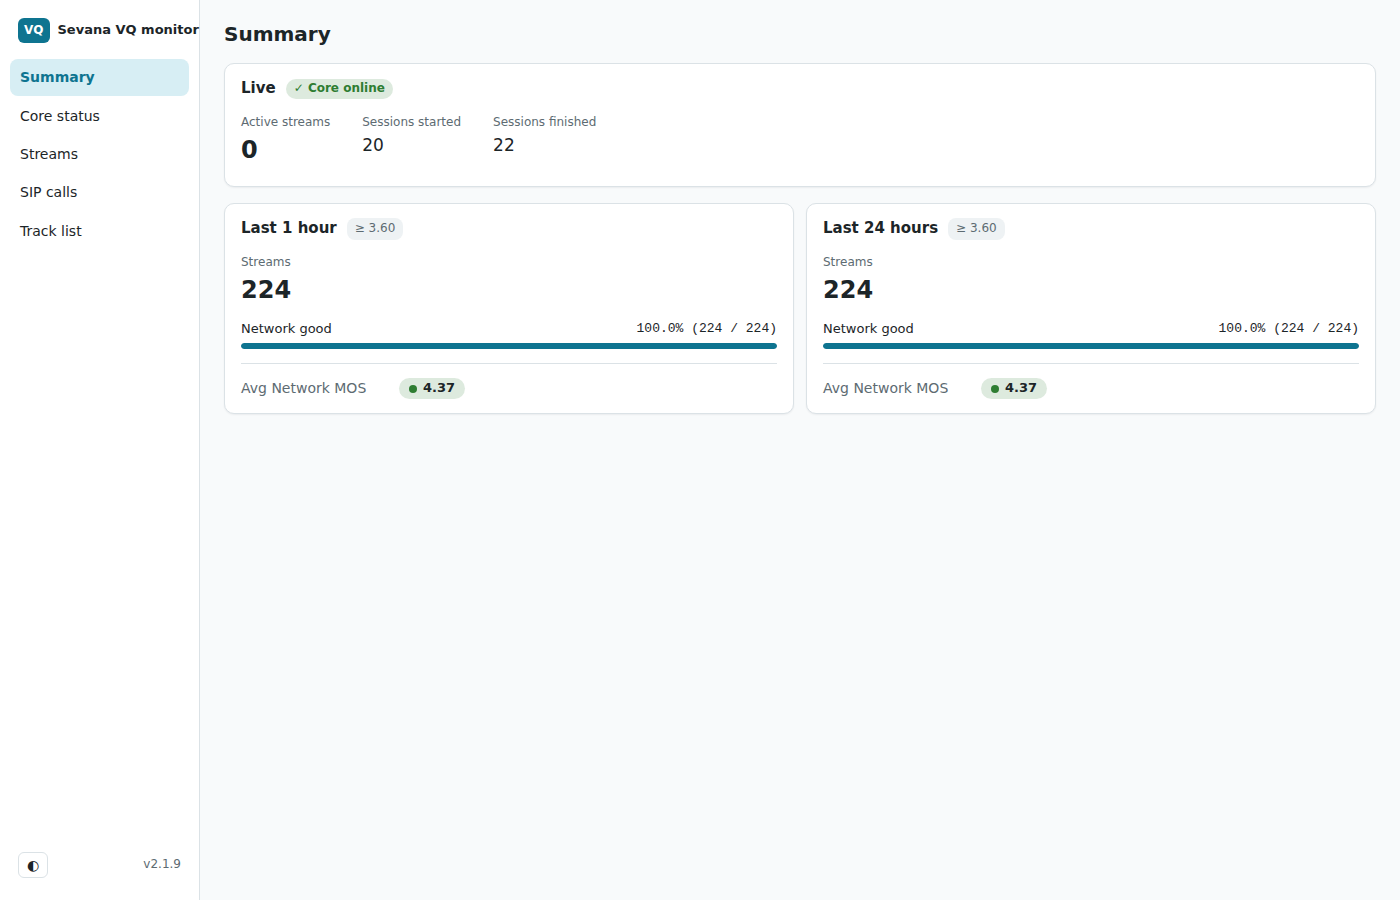Click the Streams count 224 in Last 1 hour
The width and height of the screenshot is (1400, 900).
[x=266, y=289]
